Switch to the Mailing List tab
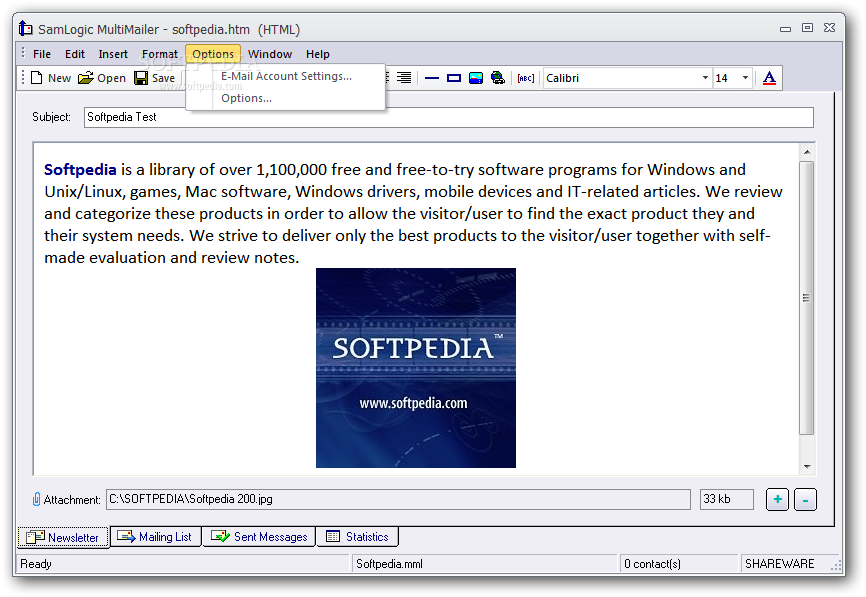 click(x=155, y=537)
